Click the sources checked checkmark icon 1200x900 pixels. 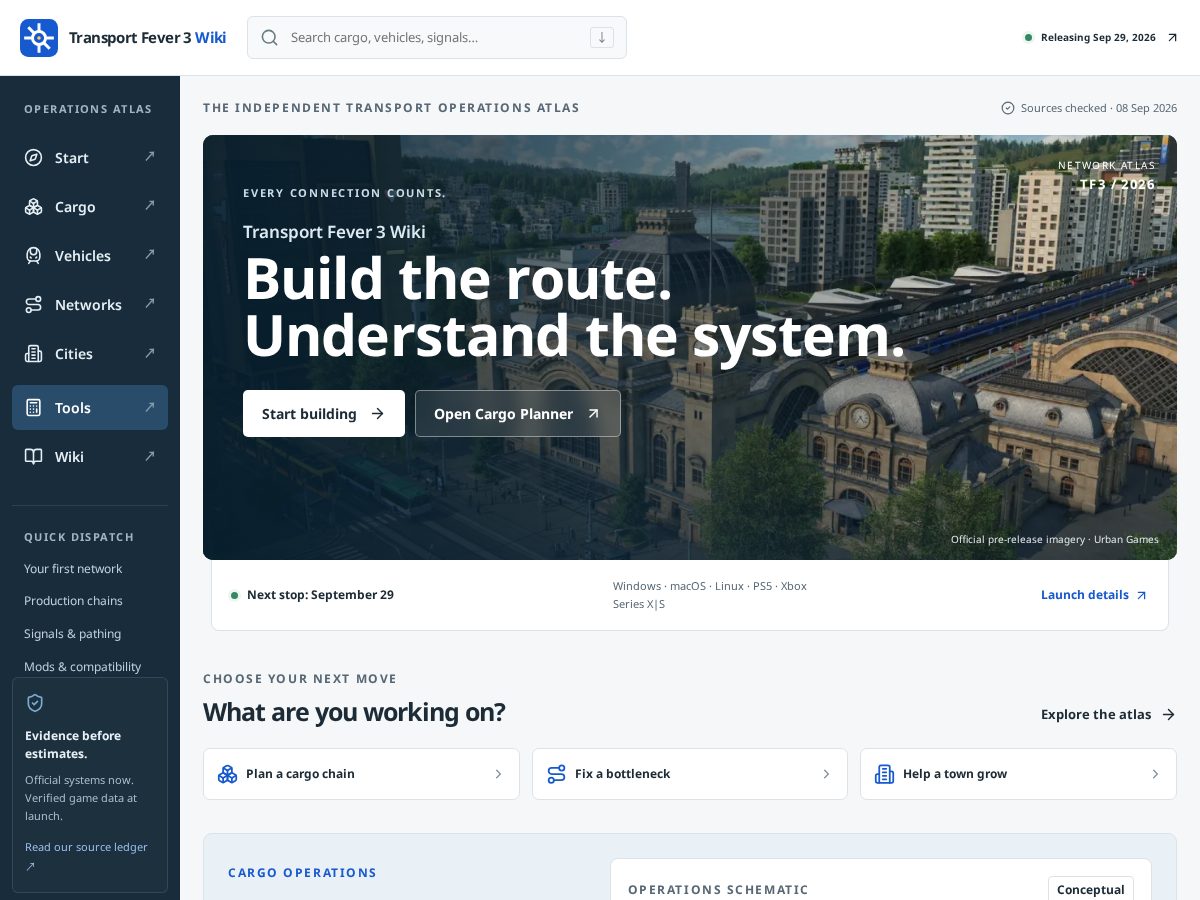[x=1008, y=108]
